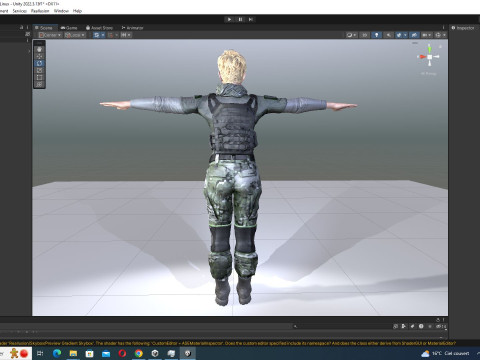Image resolution: width=480 pixels, height=360 pixels.
Task: Select the Rotate tool
Action: point(39,63)
